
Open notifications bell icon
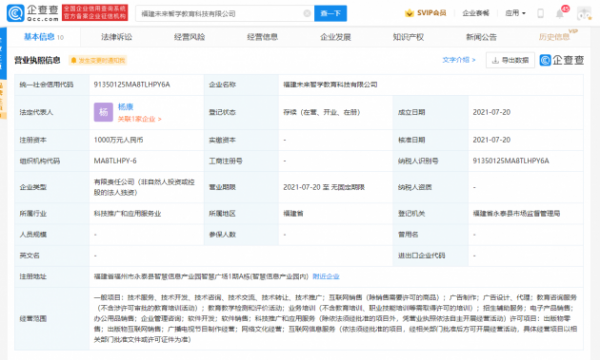pos(559,14)
